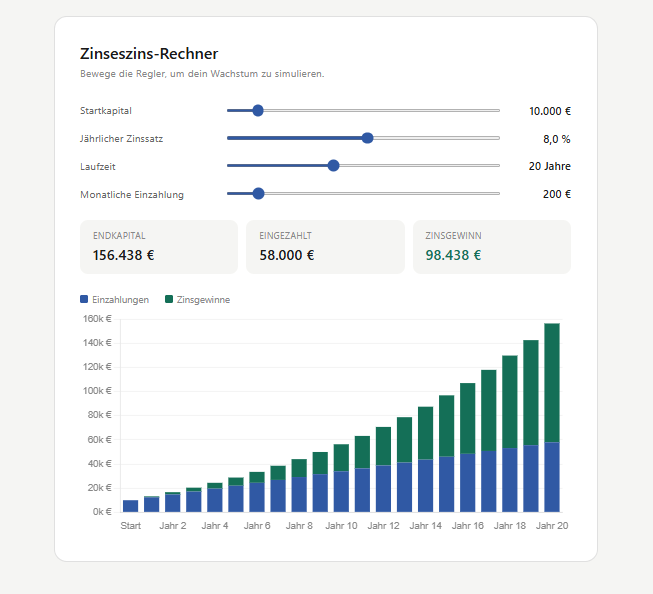
Task: Click the Start bar in the chart
Action: point(130,506)
